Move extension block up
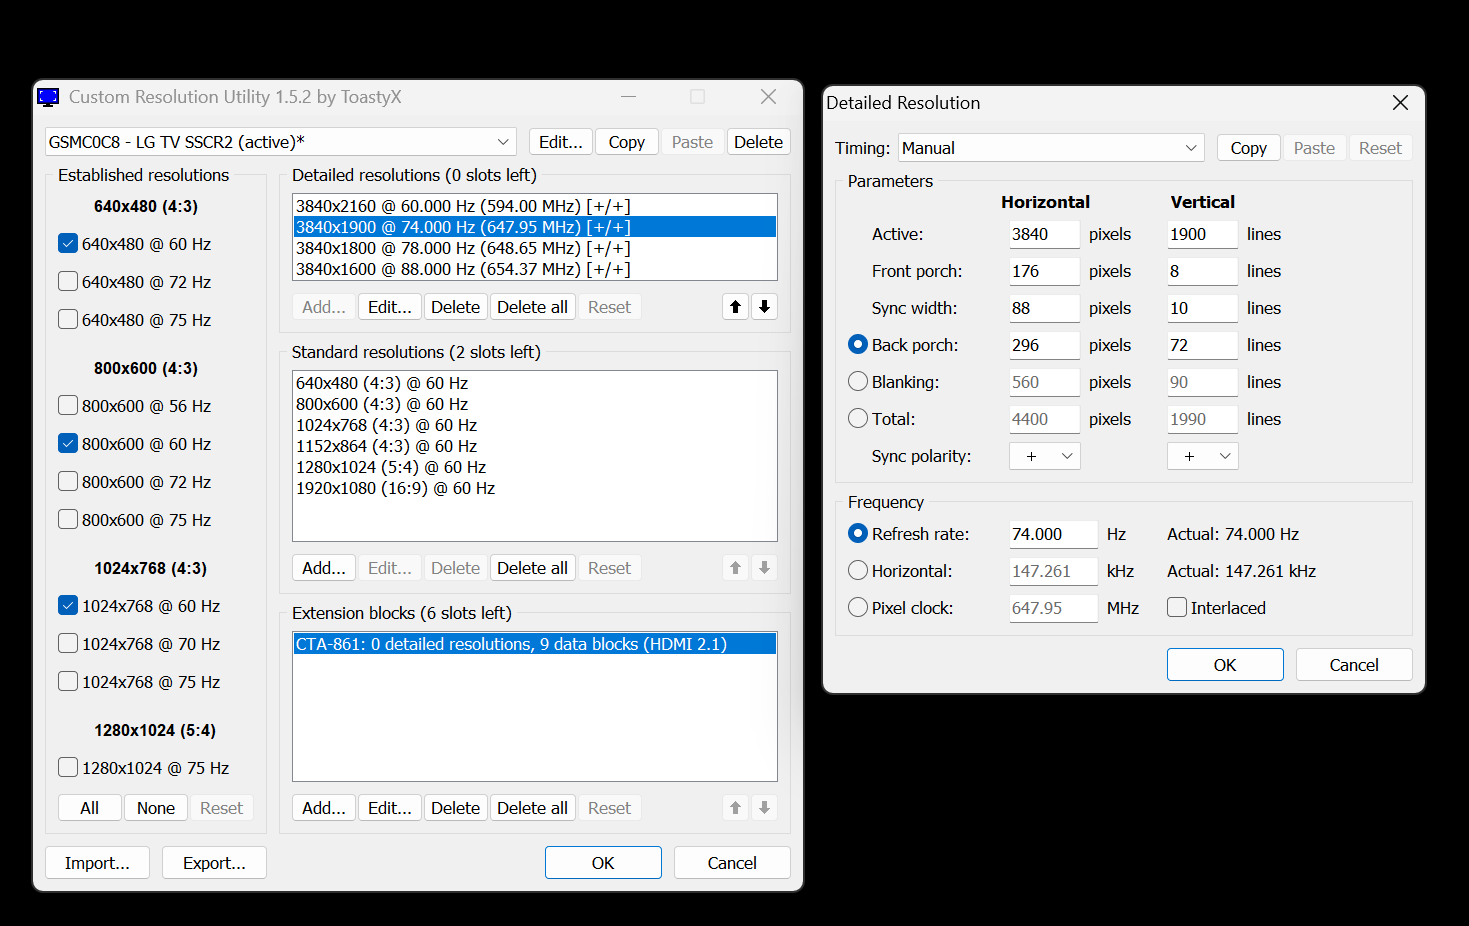 (735, 807)
